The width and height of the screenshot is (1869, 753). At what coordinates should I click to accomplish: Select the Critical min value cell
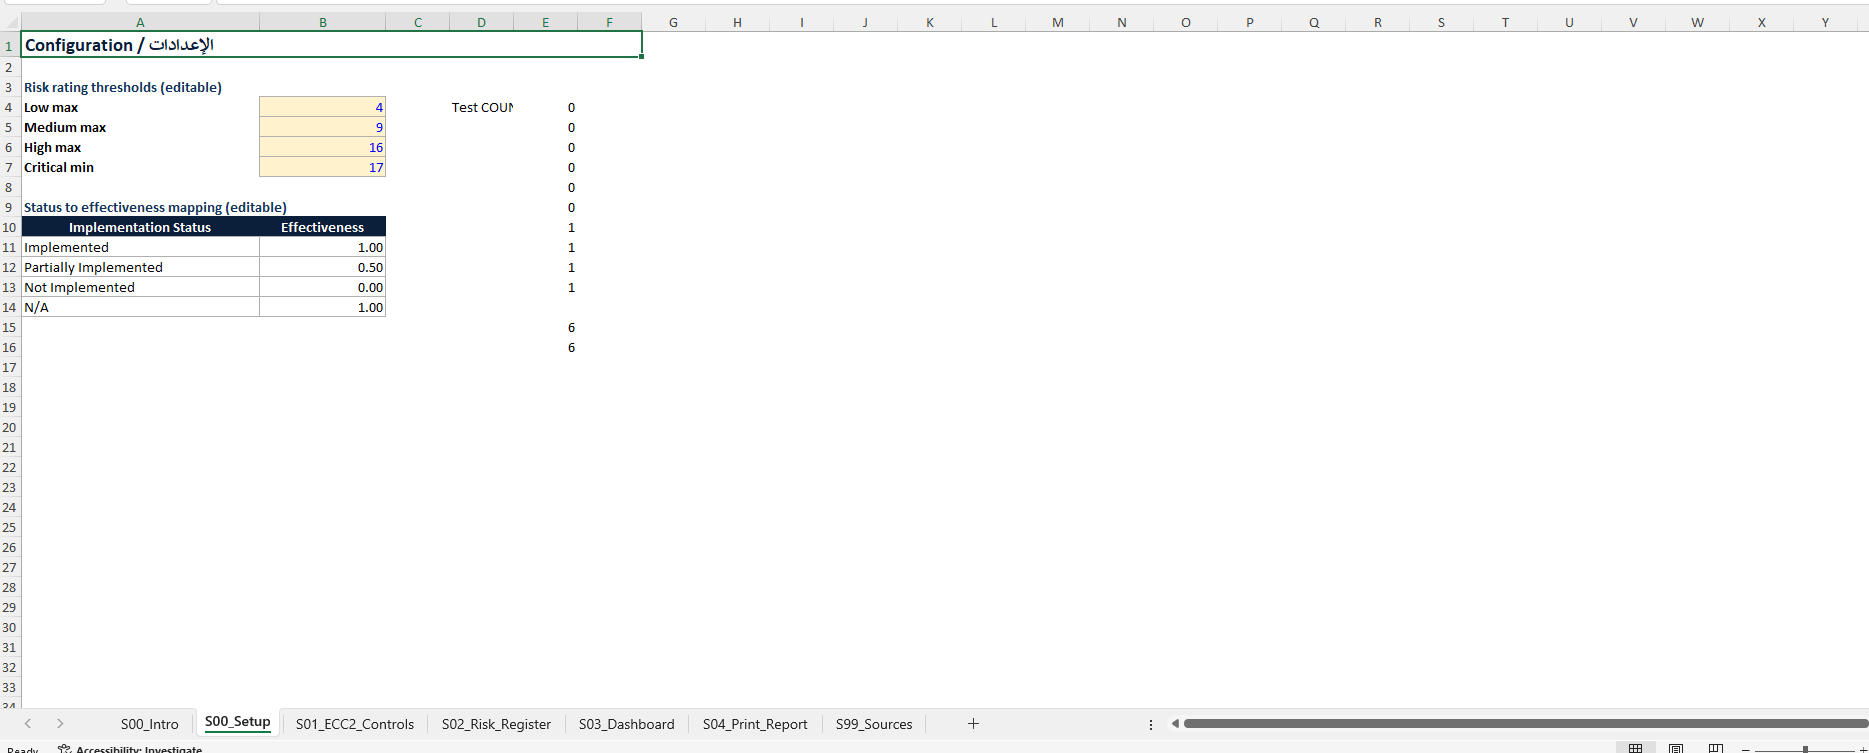tap(322, 167)
